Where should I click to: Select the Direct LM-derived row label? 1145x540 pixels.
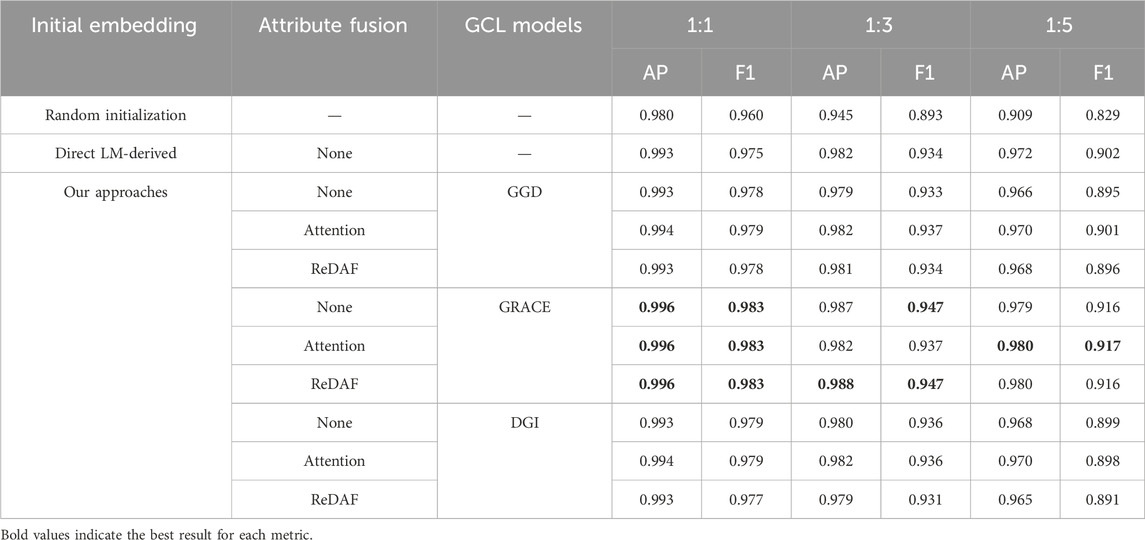click(115, 153)
